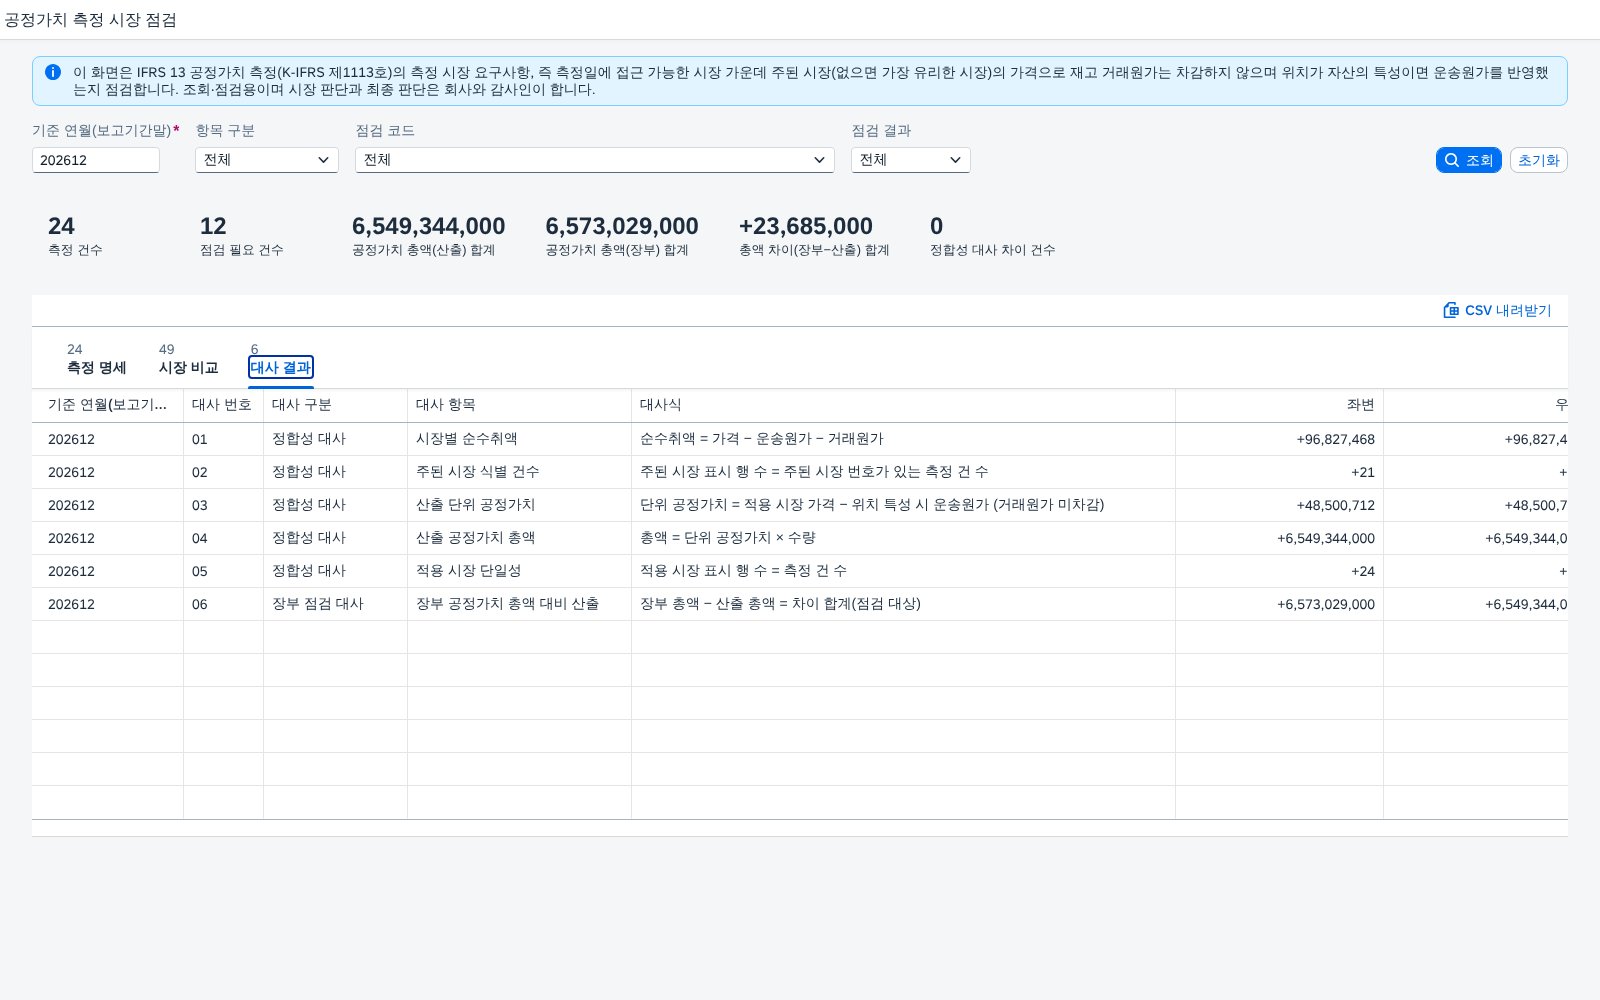Click the CSV 내려받기 link
Image resolution: width=1600 pixels, height=1000 pixels.
coord(1497,310)
